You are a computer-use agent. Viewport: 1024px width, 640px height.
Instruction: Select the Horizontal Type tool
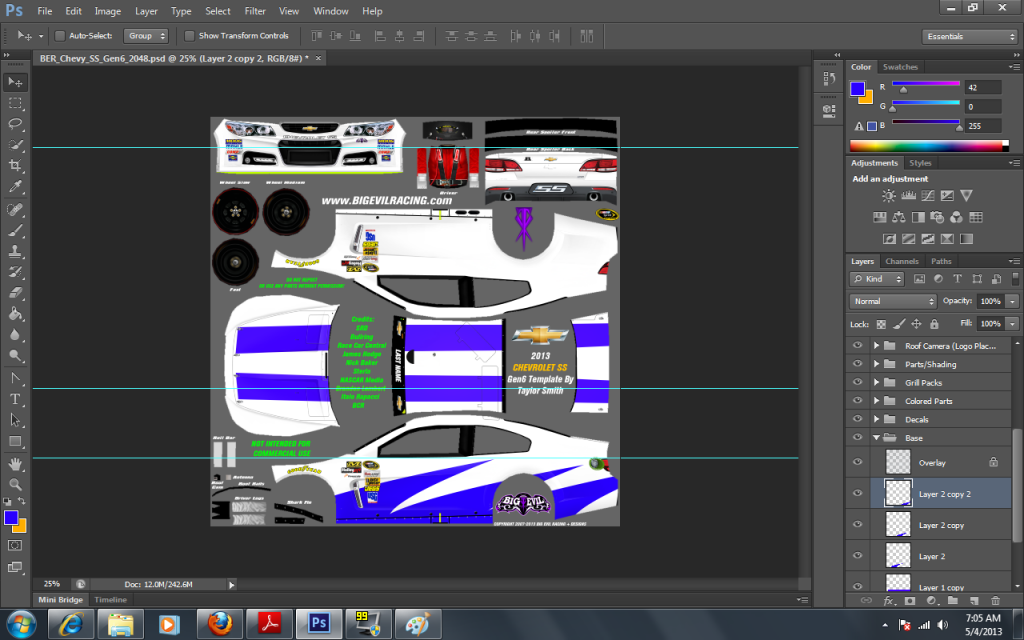tap(15, 400)
